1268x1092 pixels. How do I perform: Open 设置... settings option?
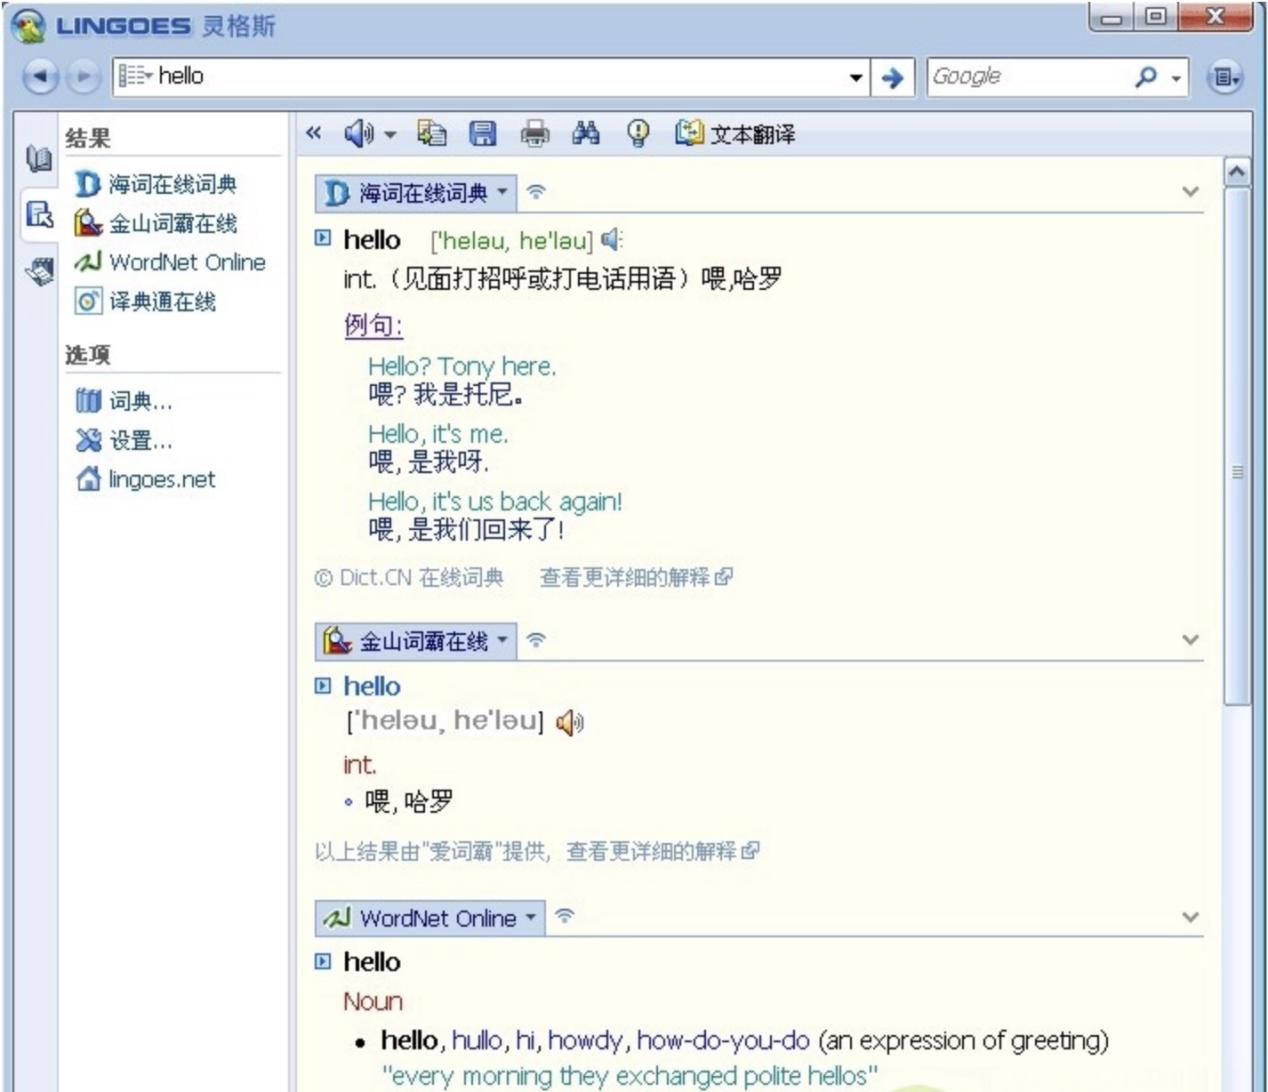[x=124, y=440]
